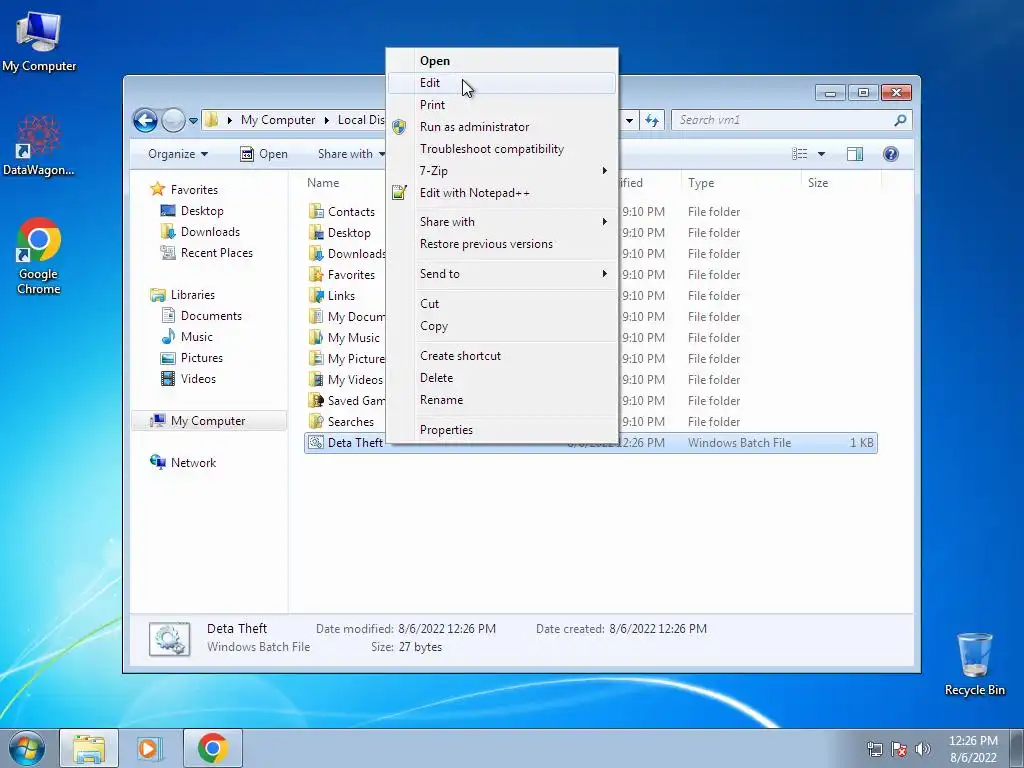
Task: Choose Copy from the context menu
Action: tap(502, 326)
